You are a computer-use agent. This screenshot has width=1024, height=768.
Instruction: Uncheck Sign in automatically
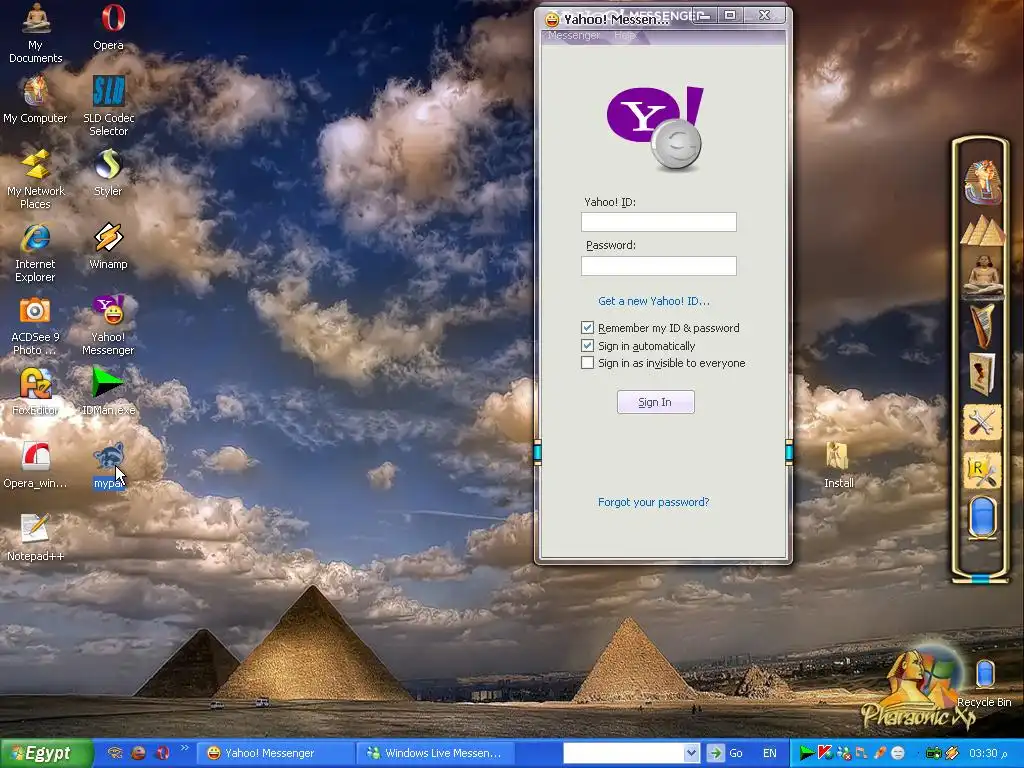tap(587, 345)
